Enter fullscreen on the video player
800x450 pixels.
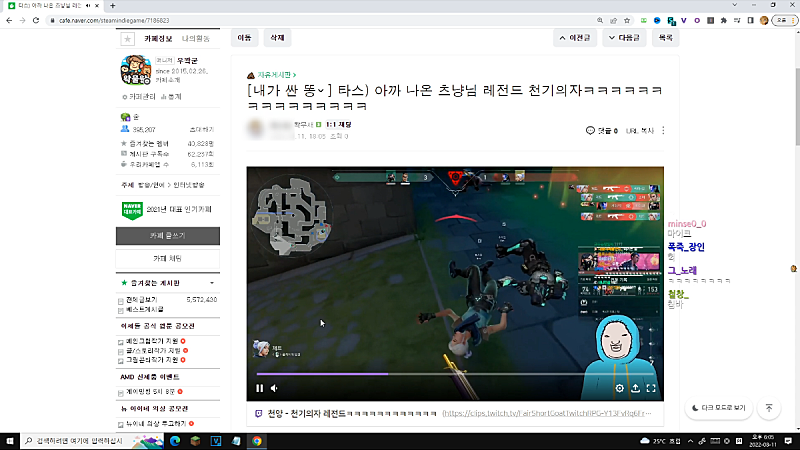tap(651, 388)
